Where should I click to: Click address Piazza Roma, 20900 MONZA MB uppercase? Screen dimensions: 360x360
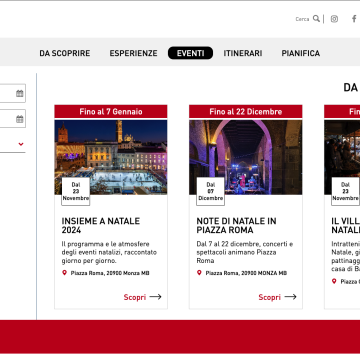click(246, 273)
